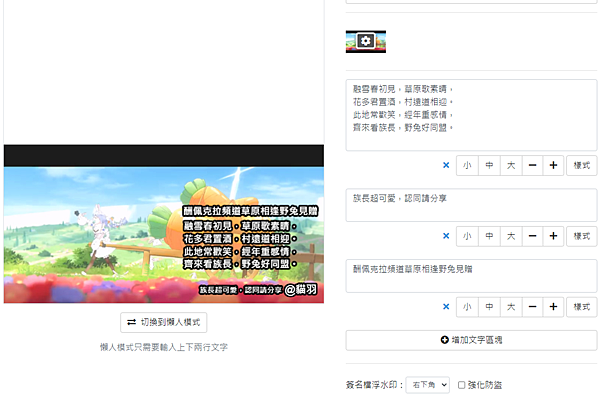Pick 大 size for 酬佩克拉頻道 block
The height and width of the screenshot is (396, 600).
(x=511, y=307)
